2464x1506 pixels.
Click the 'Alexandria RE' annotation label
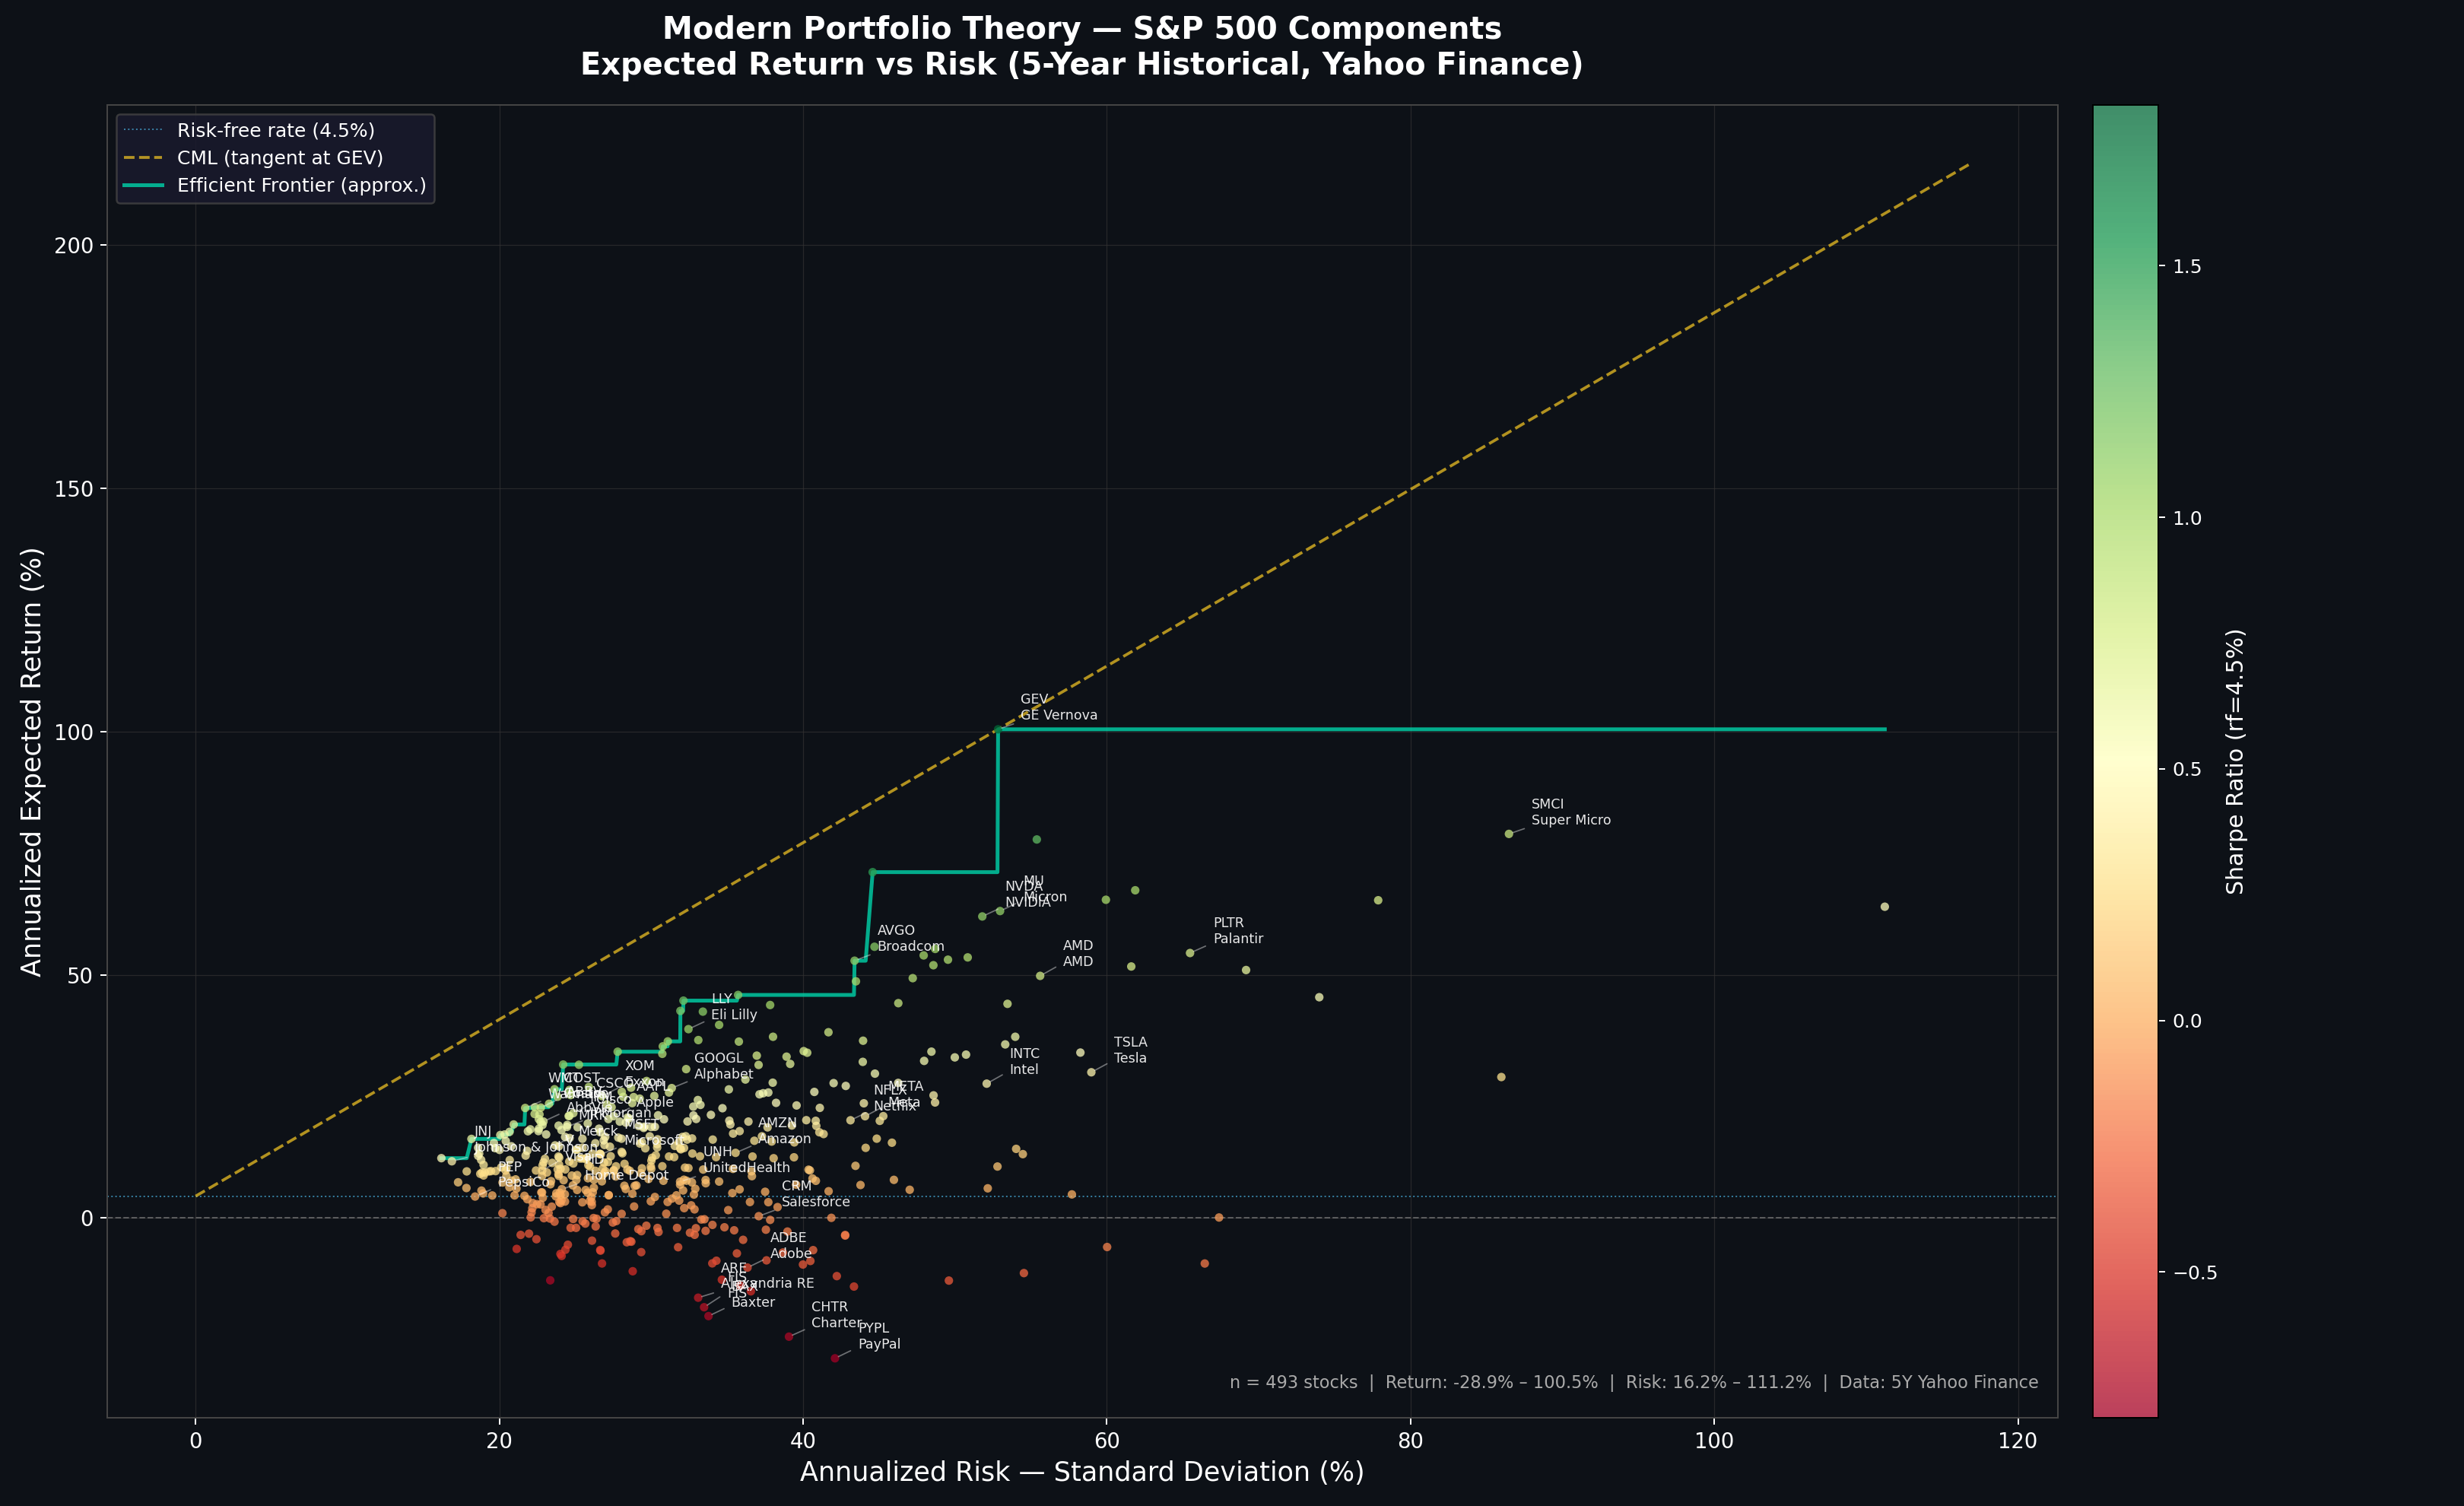767,1284
